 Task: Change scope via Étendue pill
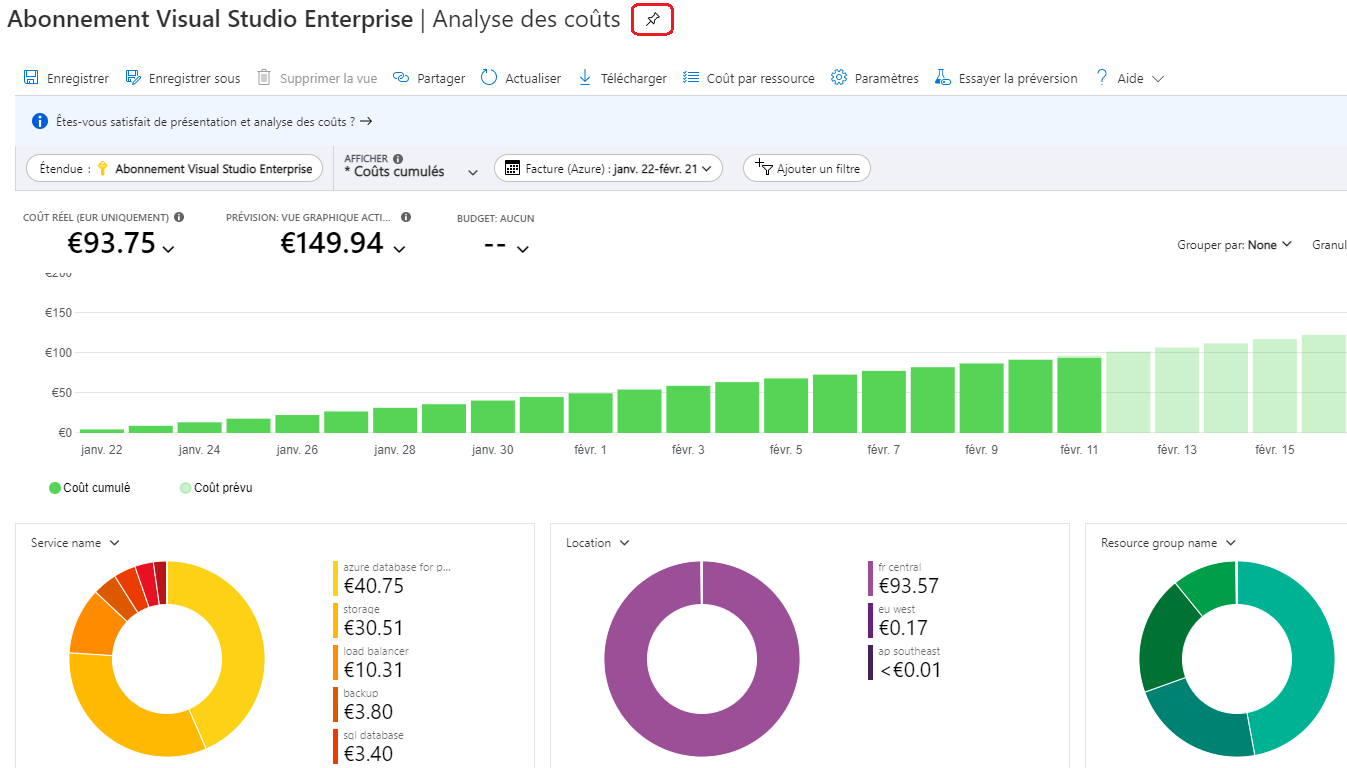(x=175, y=169)
